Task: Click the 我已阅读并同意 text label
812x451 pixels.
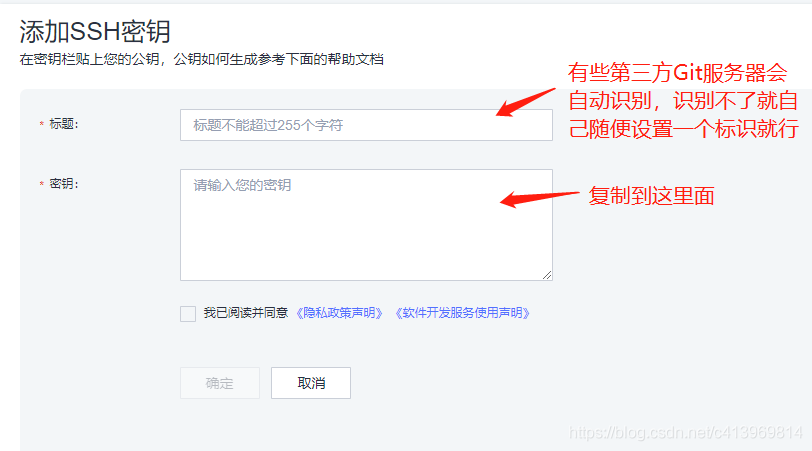Action: [245, 313]
